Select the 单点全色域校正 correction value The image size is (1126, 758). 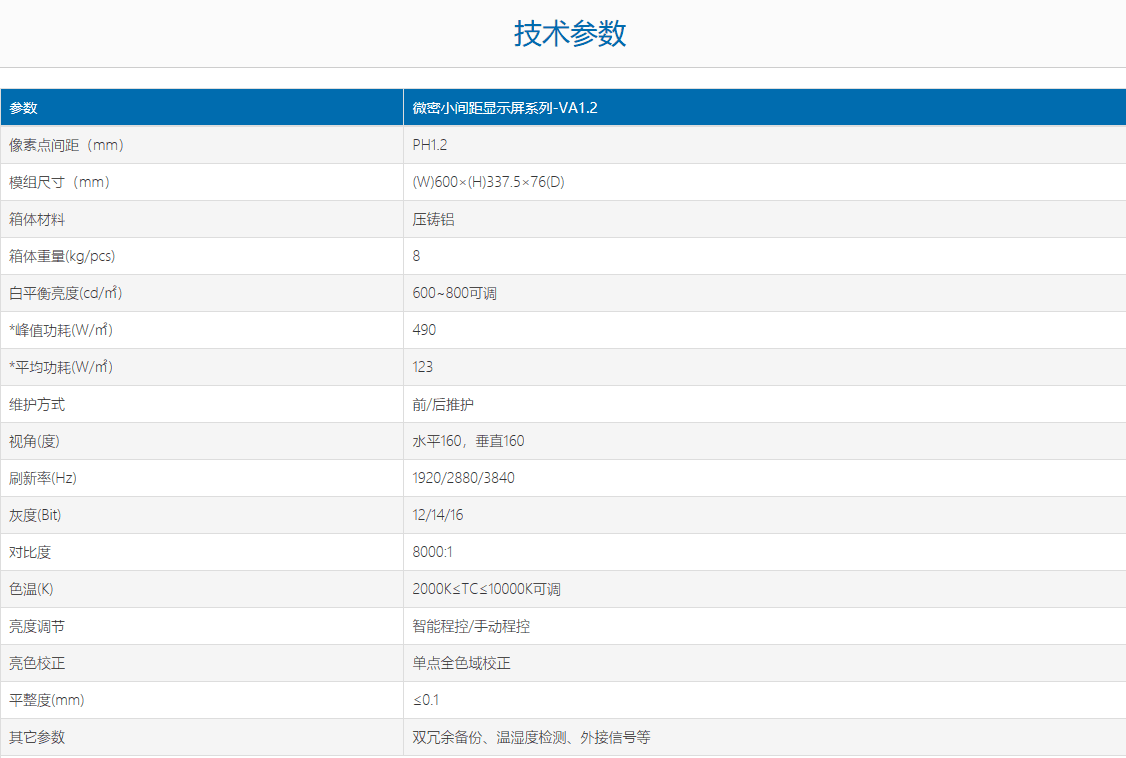click(x=461, y=663)
